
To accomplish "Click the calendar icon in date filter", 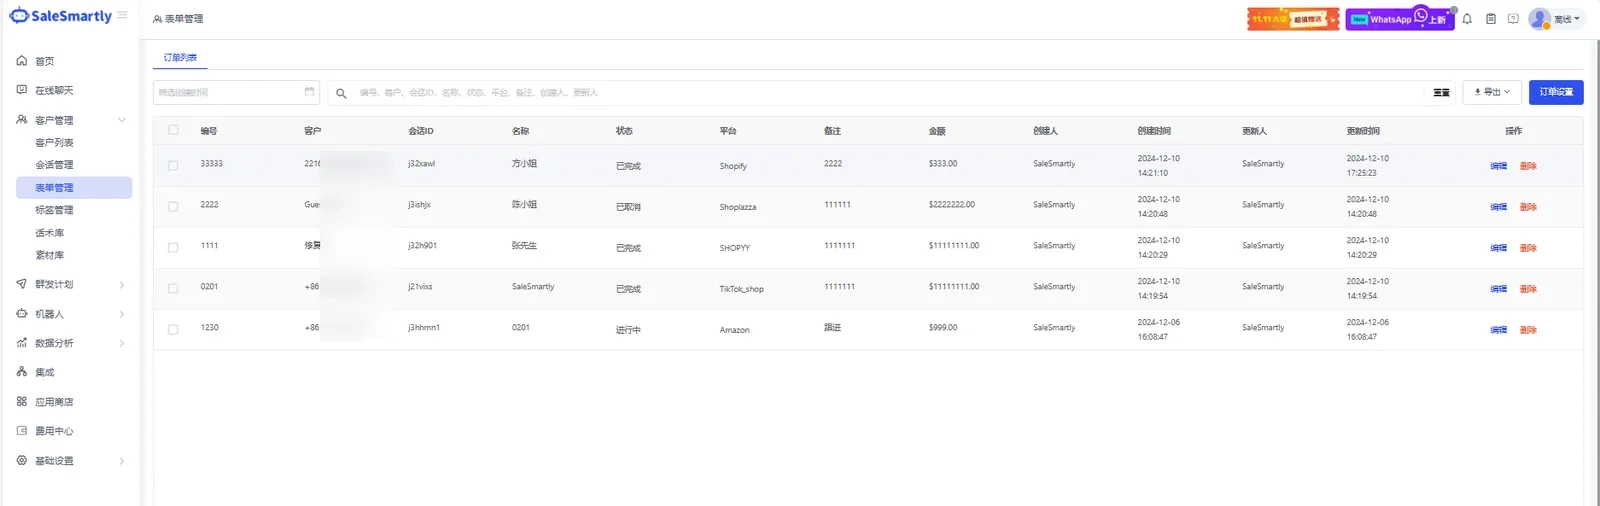I will 309,92.
